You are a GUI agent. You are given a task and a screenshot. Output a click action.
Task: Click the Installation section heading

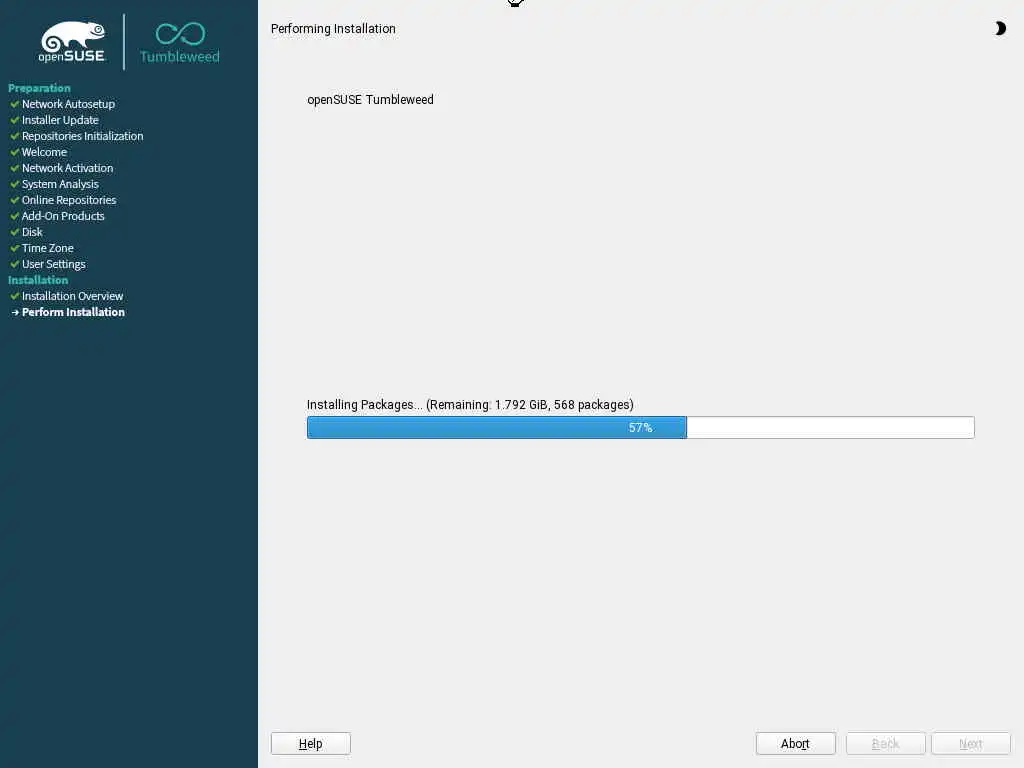click(38, 280)
